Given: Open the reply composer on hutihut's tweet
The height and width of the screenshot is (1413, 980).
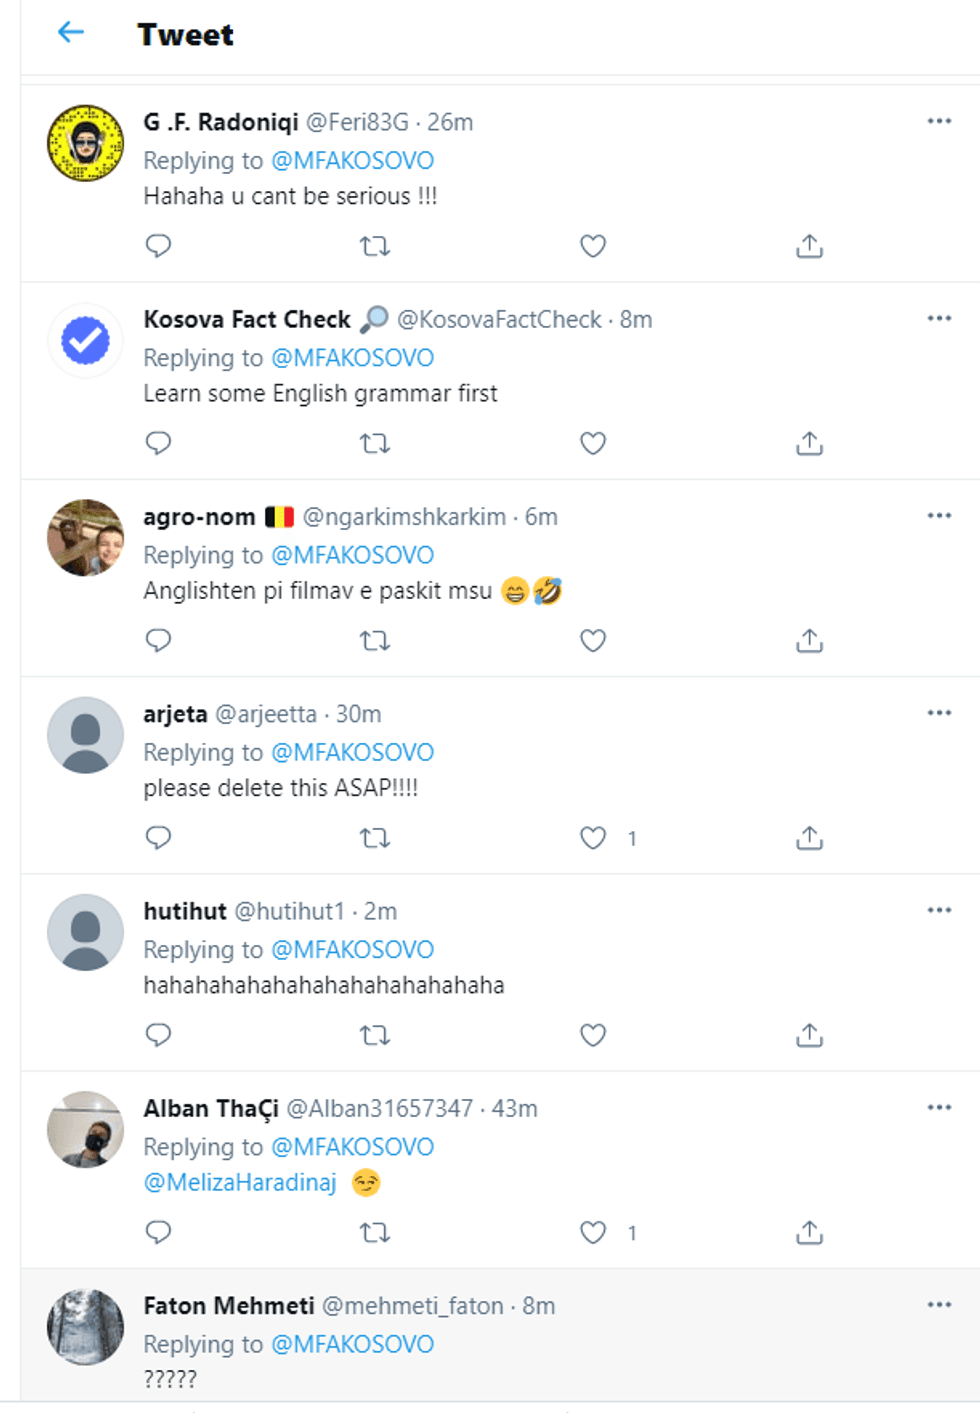Looking at the screenshot, I should coord(158,1035).
